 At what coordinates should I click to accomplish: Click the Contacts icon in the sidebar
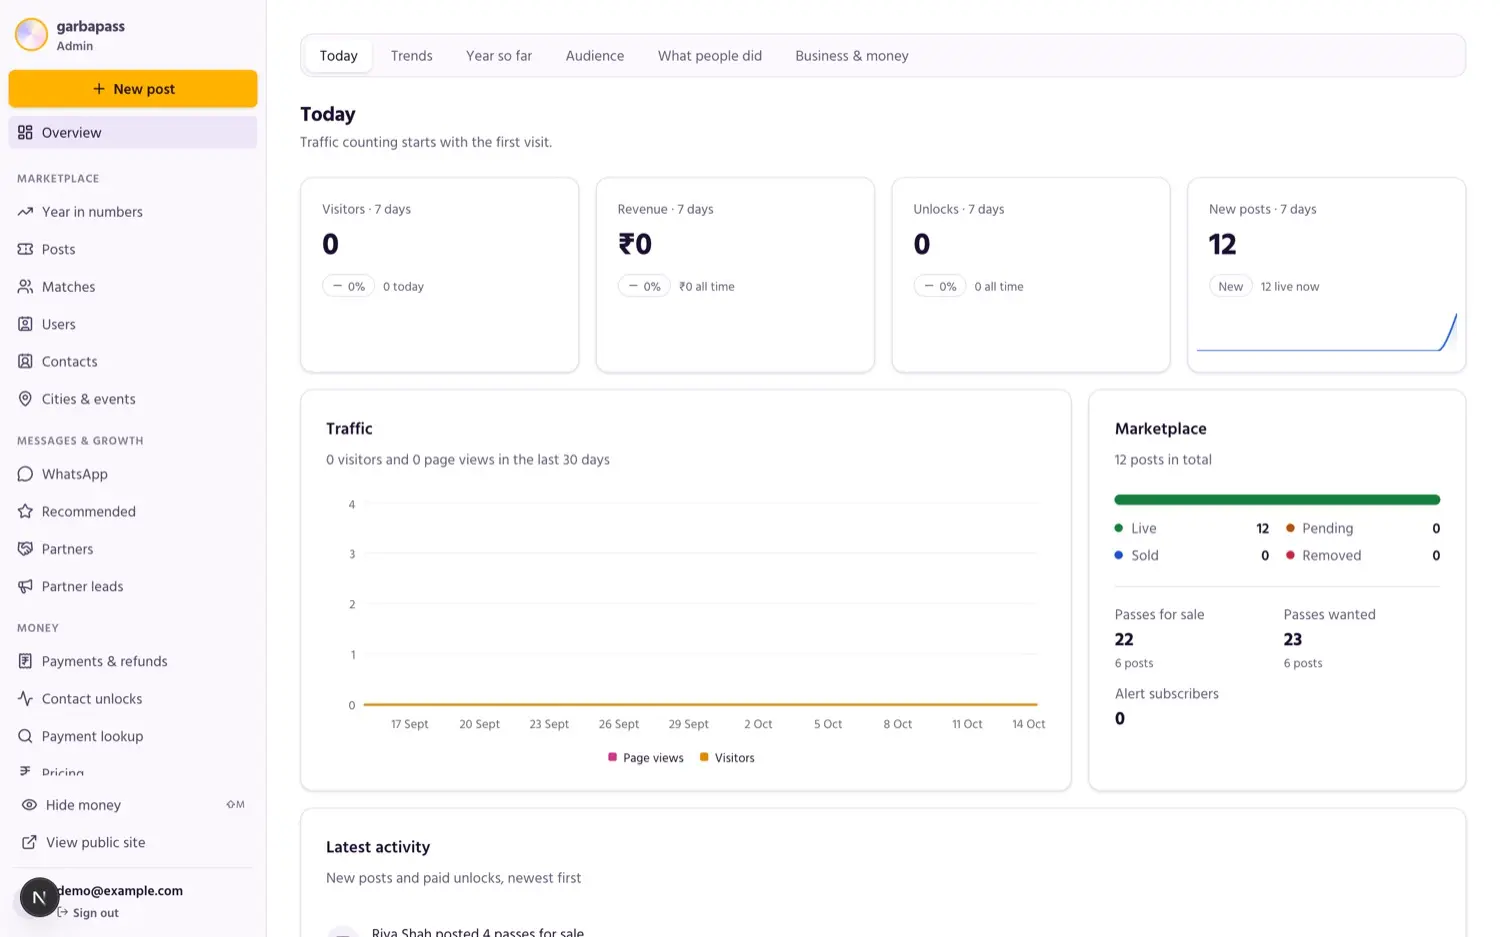pyautogui.click(x=25, y=361)
